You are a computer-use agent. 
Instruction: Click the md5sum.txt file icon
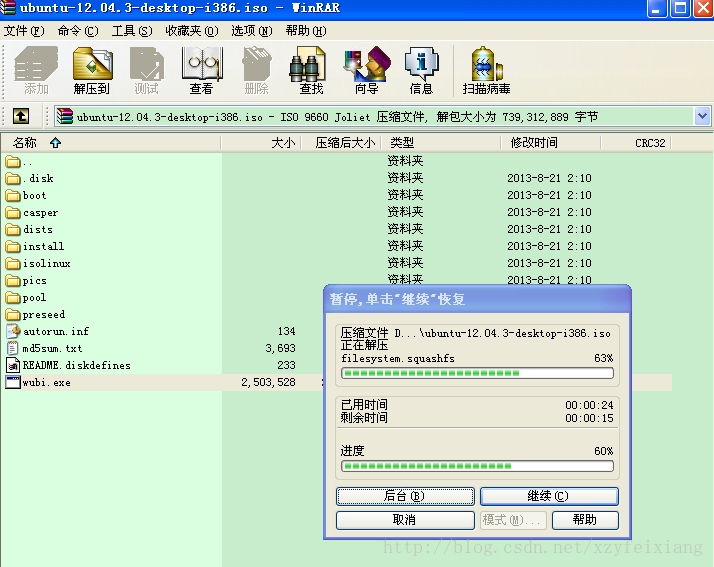tap(13, 348)
